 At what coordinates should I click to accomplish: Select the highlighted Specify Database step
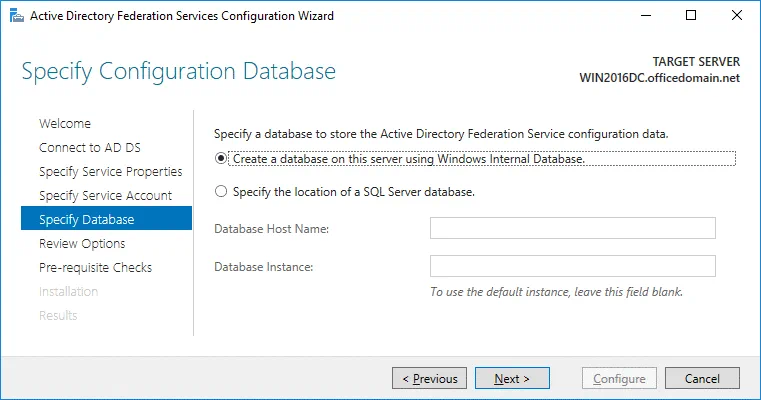(86, 220)
